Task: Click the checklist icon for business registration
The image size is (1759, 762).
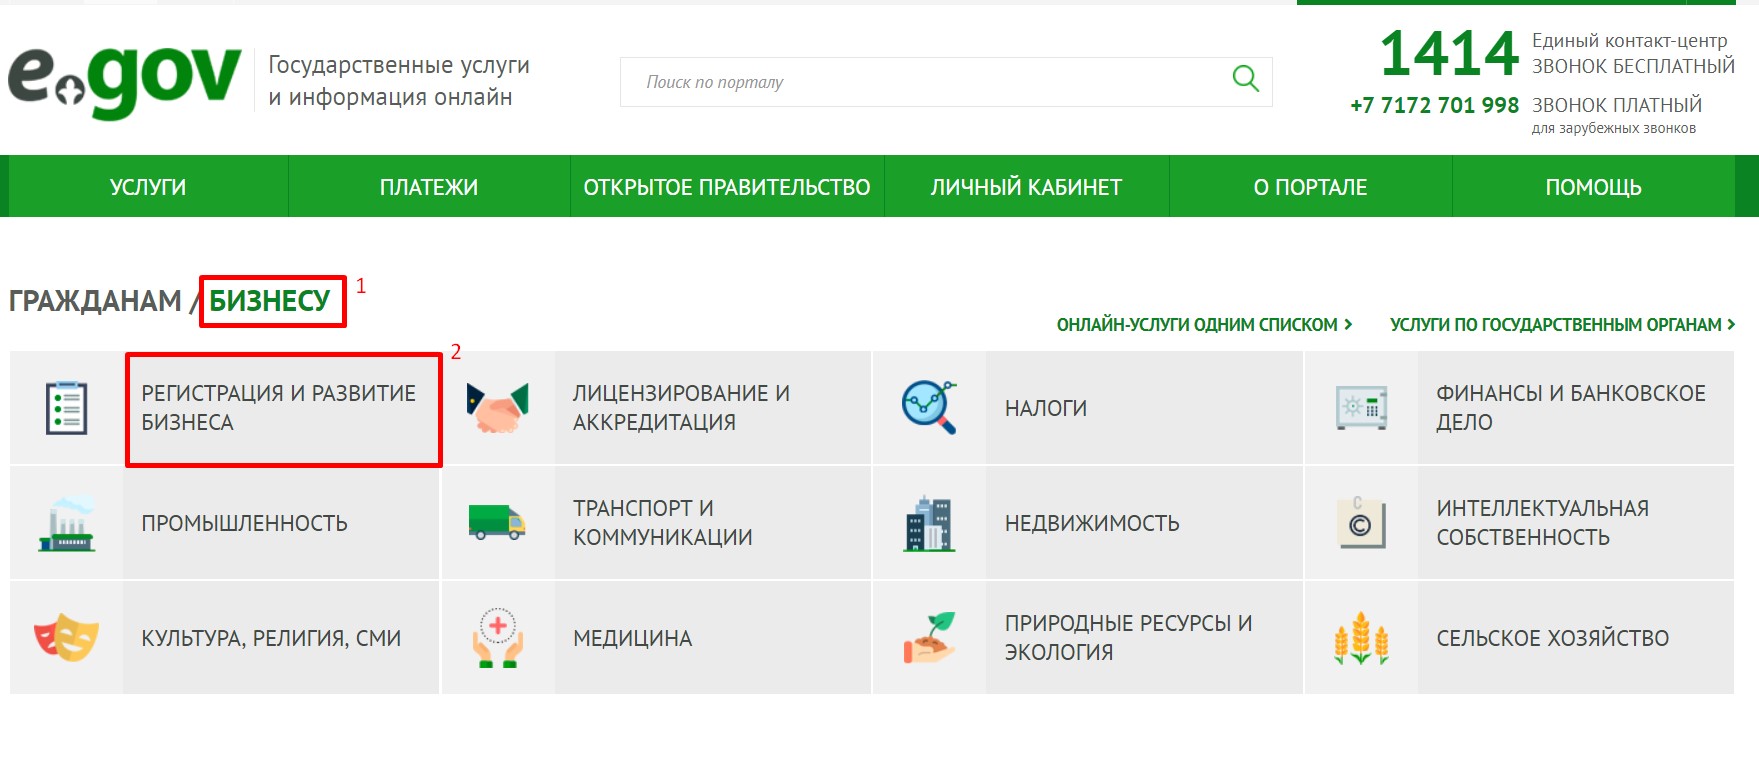Action: pos(67,408)
